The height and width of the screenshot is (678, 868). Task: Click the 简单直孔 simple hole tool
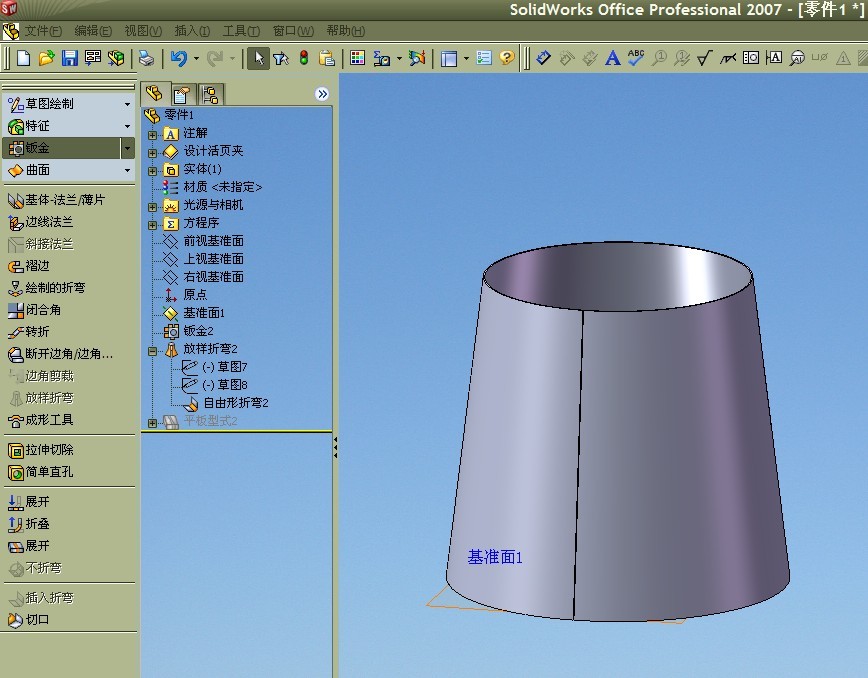coord(40,472)
